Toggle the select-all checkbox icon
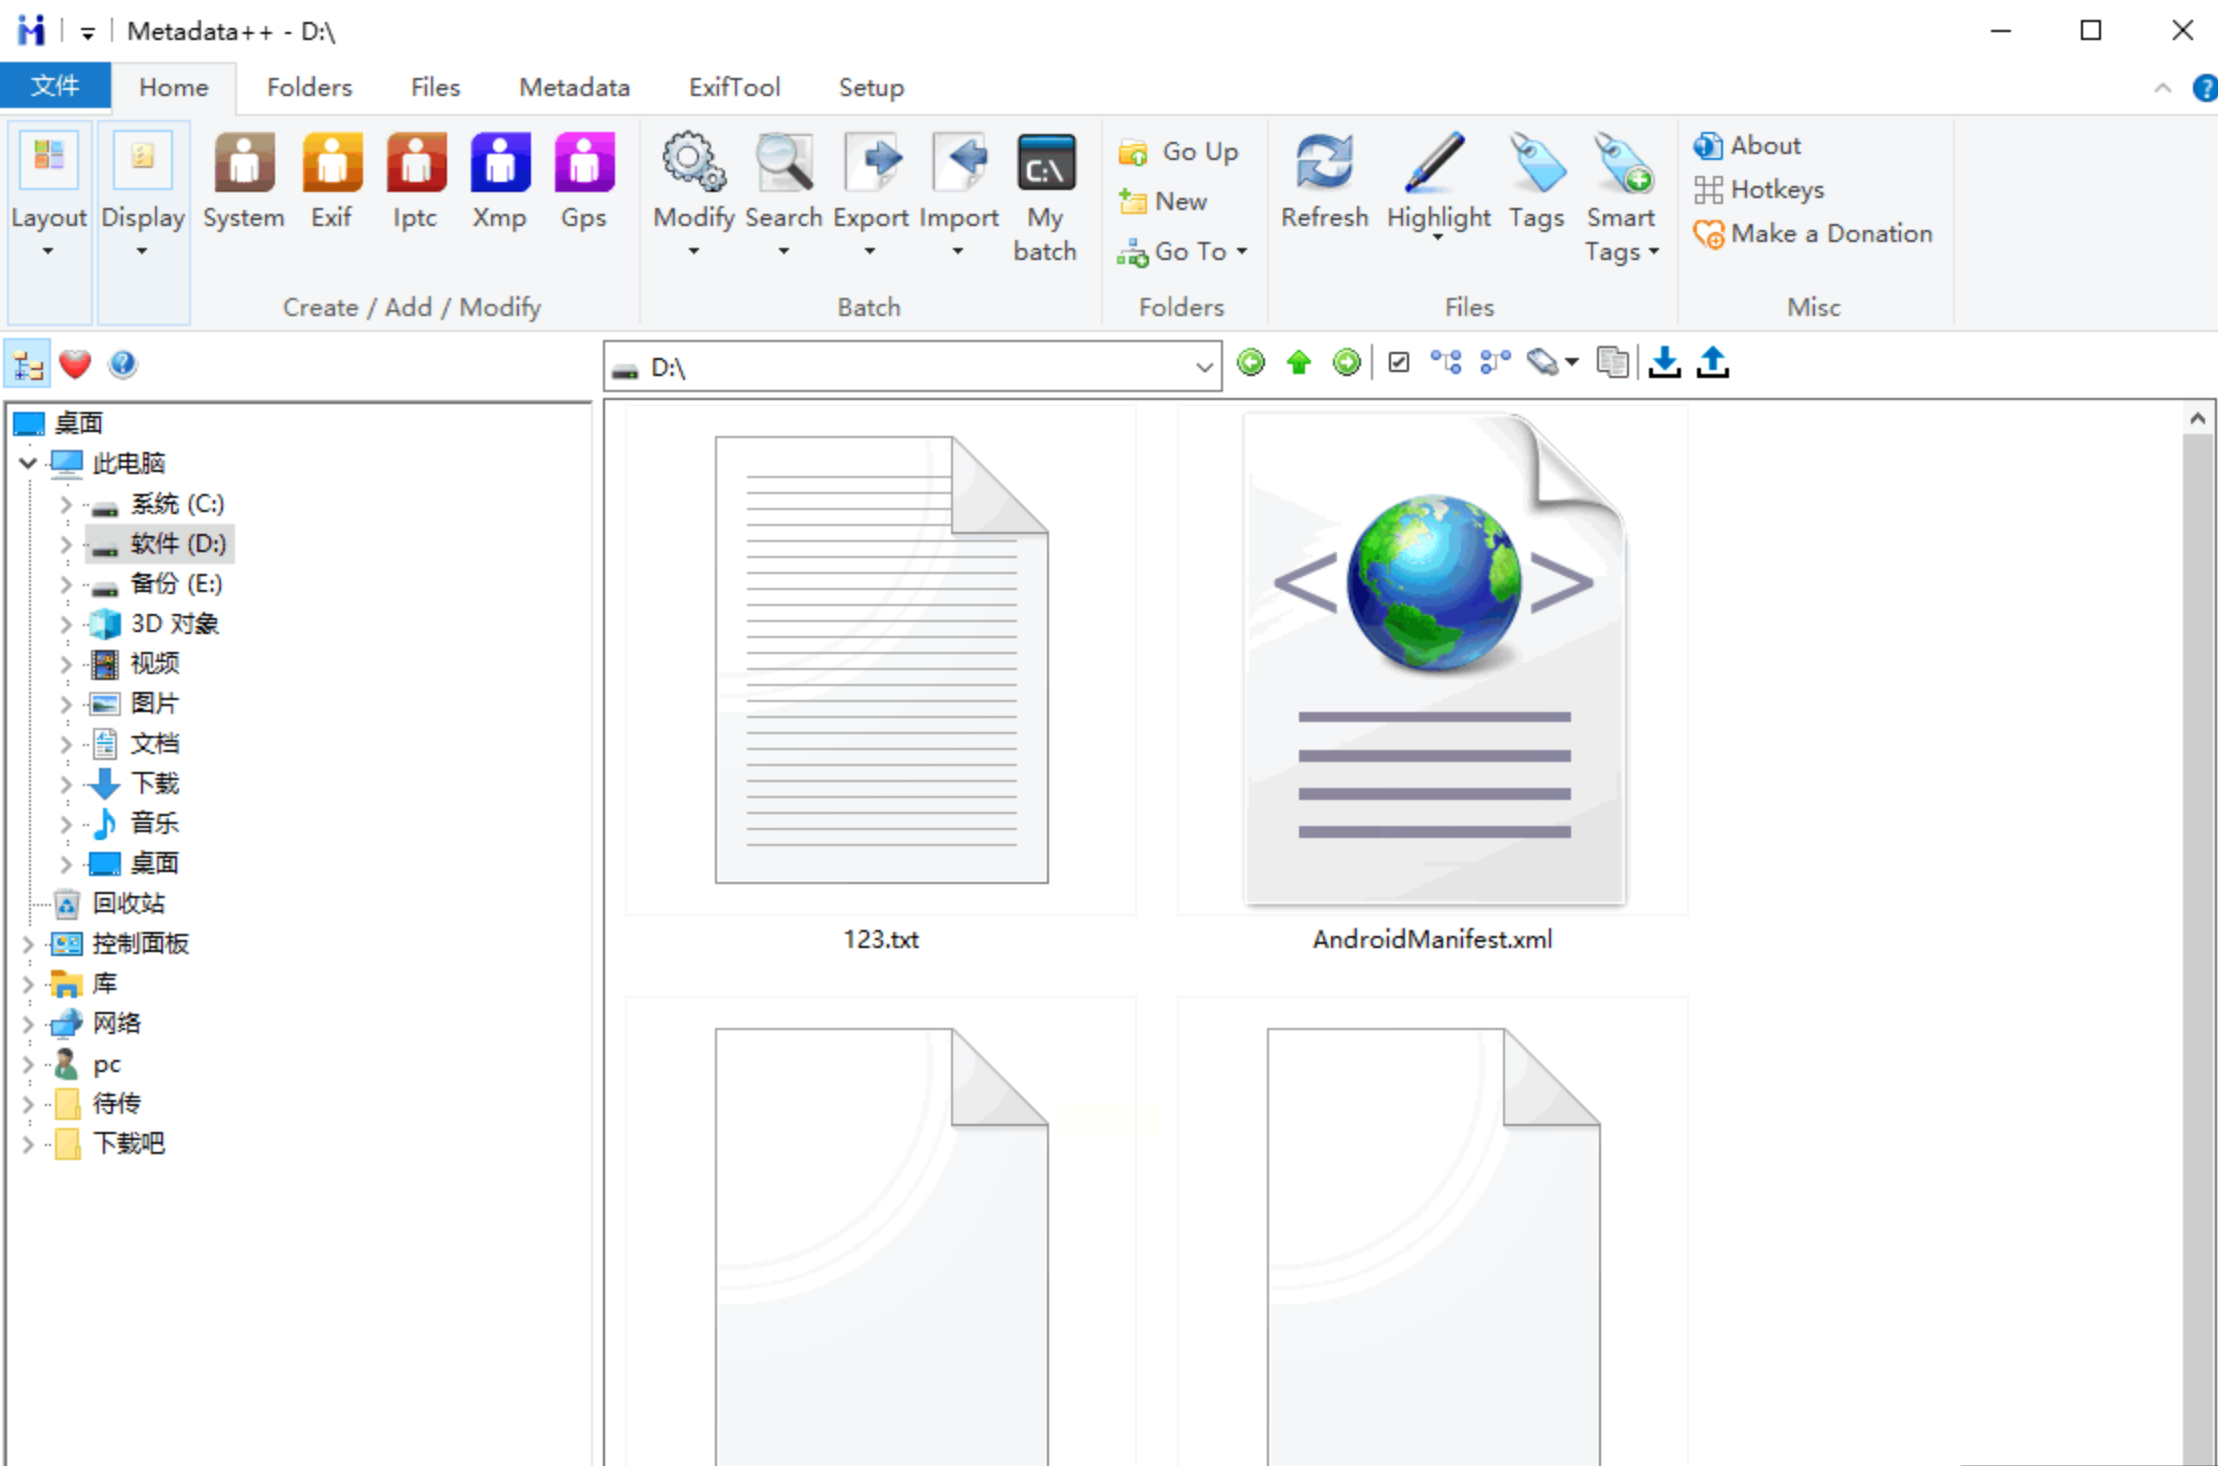2218x1466 pixels. (x=1399, y=363)
